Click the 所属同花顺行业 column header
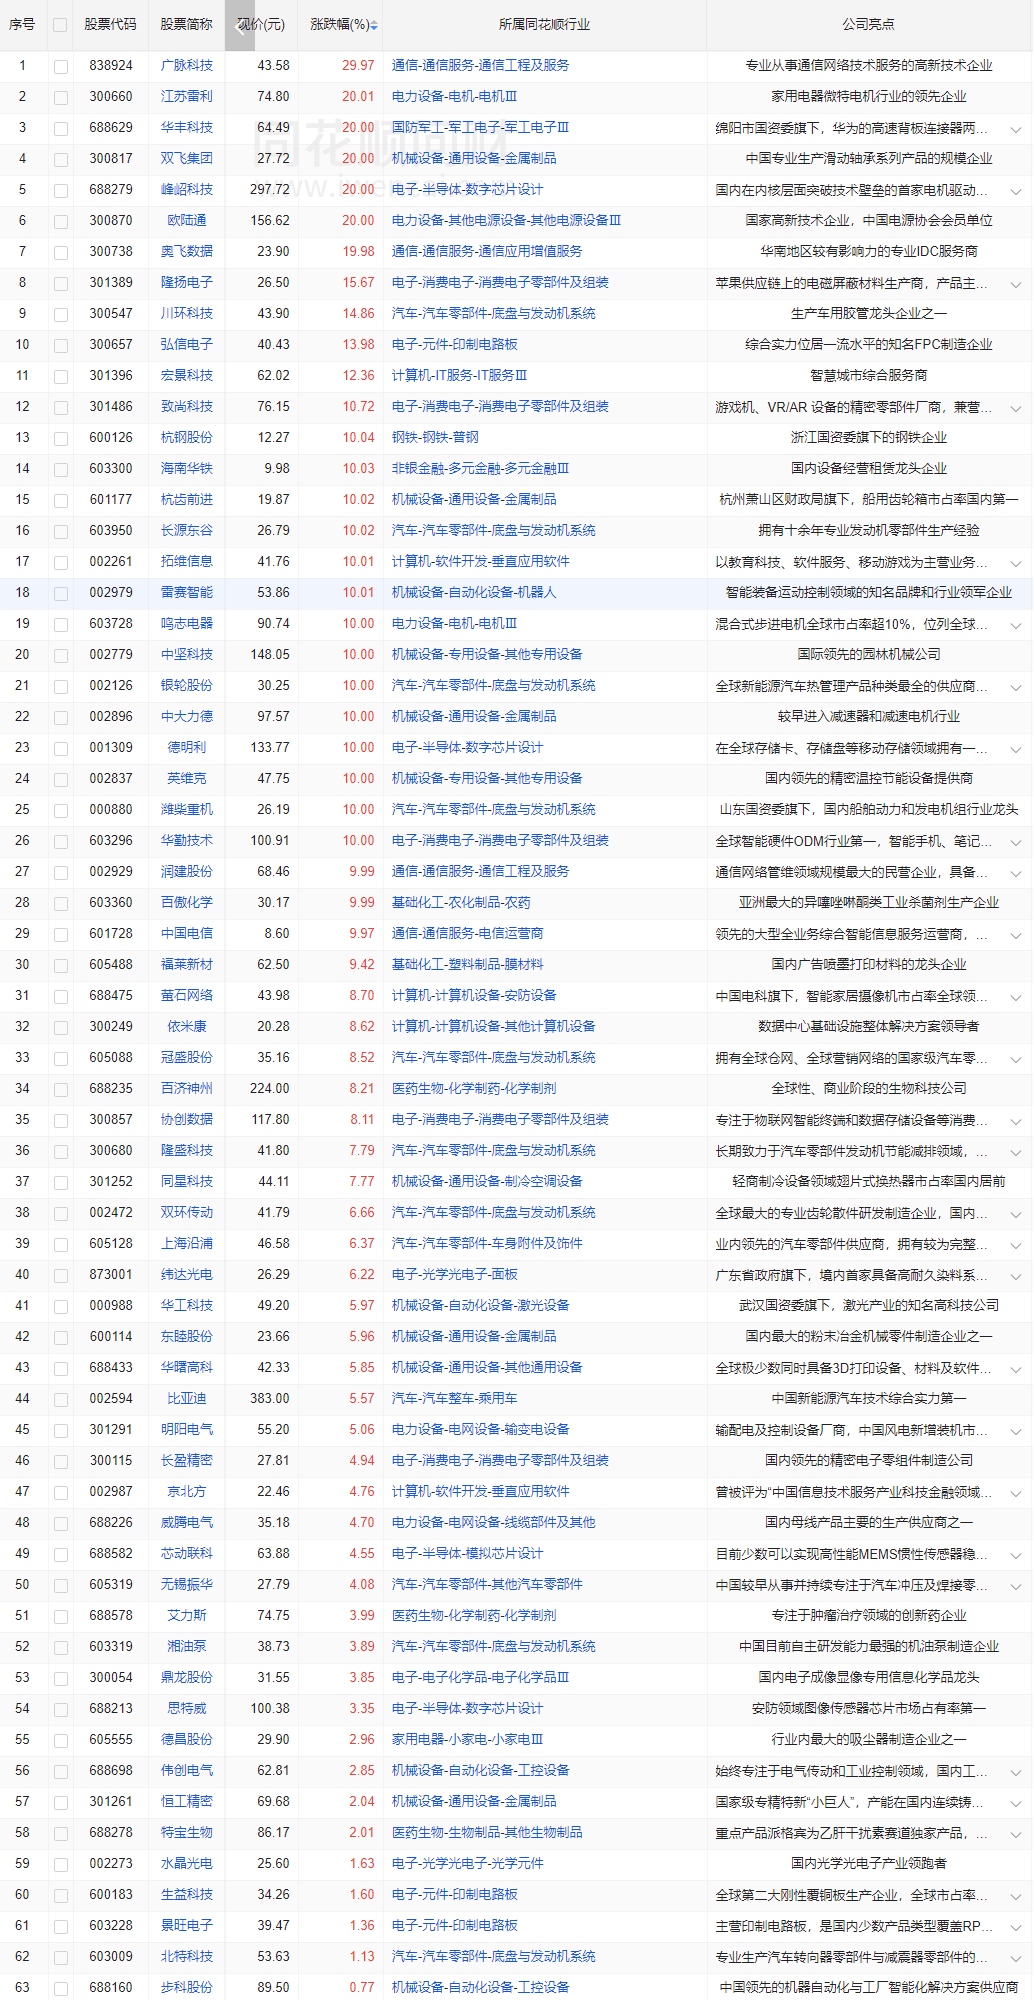 544,24
